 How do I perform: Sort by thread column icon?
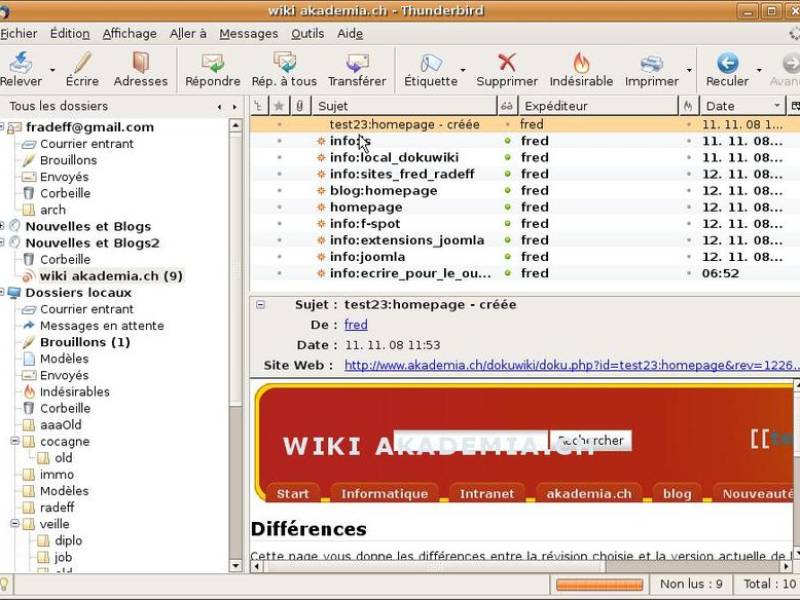point(259,106)
